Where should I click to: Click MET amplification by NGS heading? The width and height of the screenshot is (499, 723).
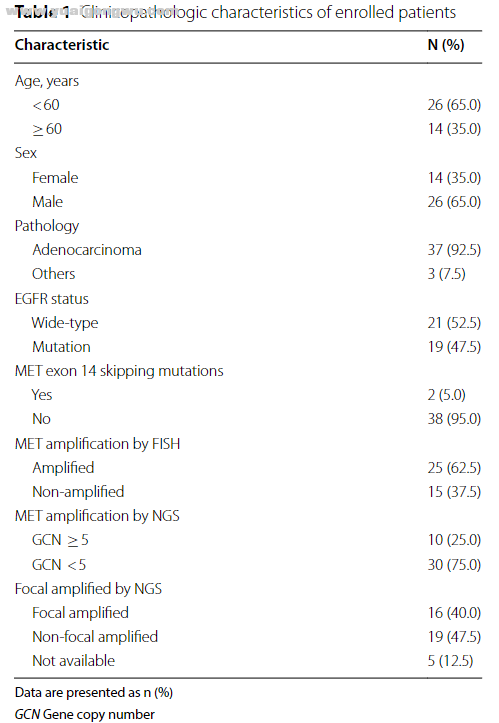click(97, 516)
